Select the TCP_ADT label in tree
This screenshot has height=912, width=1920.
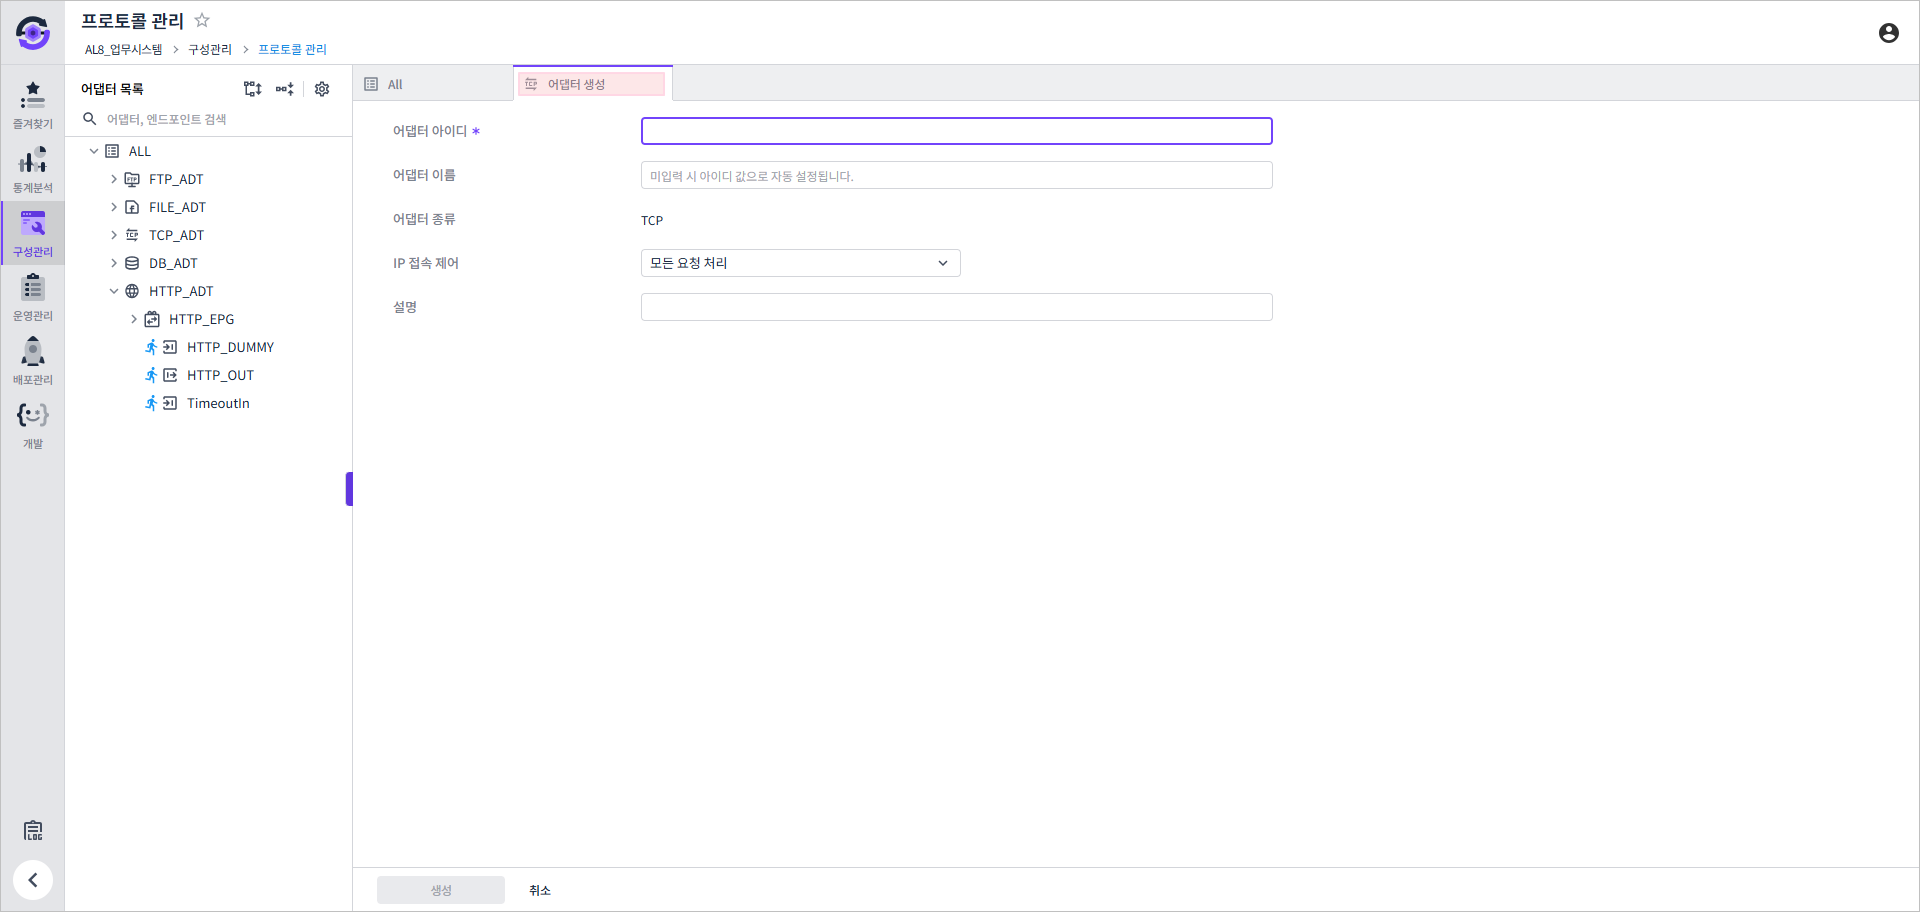176,235
